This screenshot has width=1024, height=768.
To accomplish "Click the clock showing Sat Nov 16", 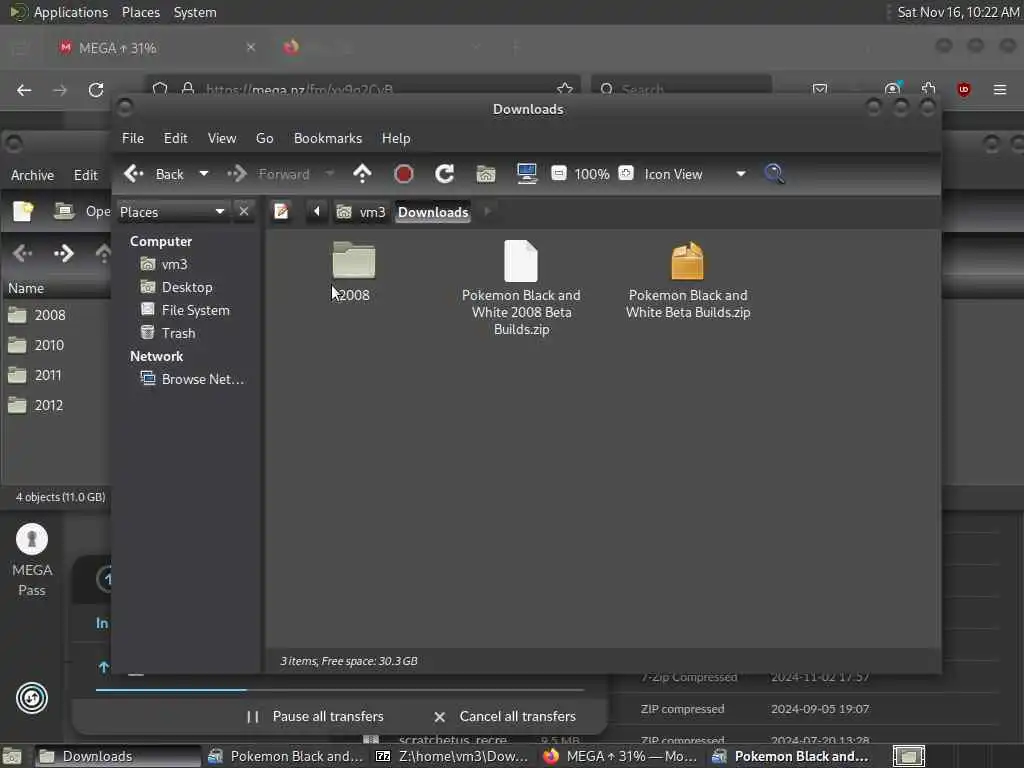I will pyautogui.click(x=958, y=12).
